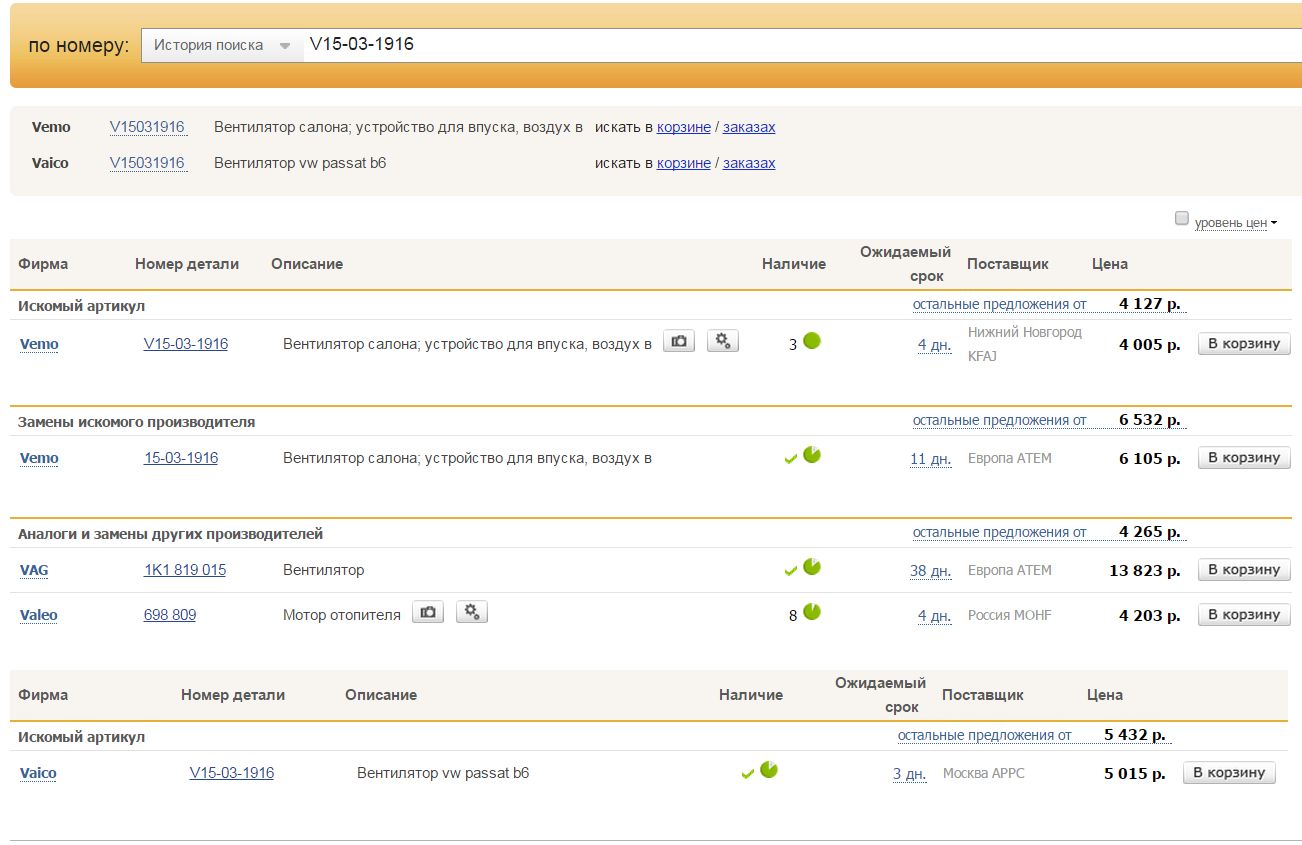
Task: Expand 'уровень цен' dropdown arrow
Action: point(1274,224)
